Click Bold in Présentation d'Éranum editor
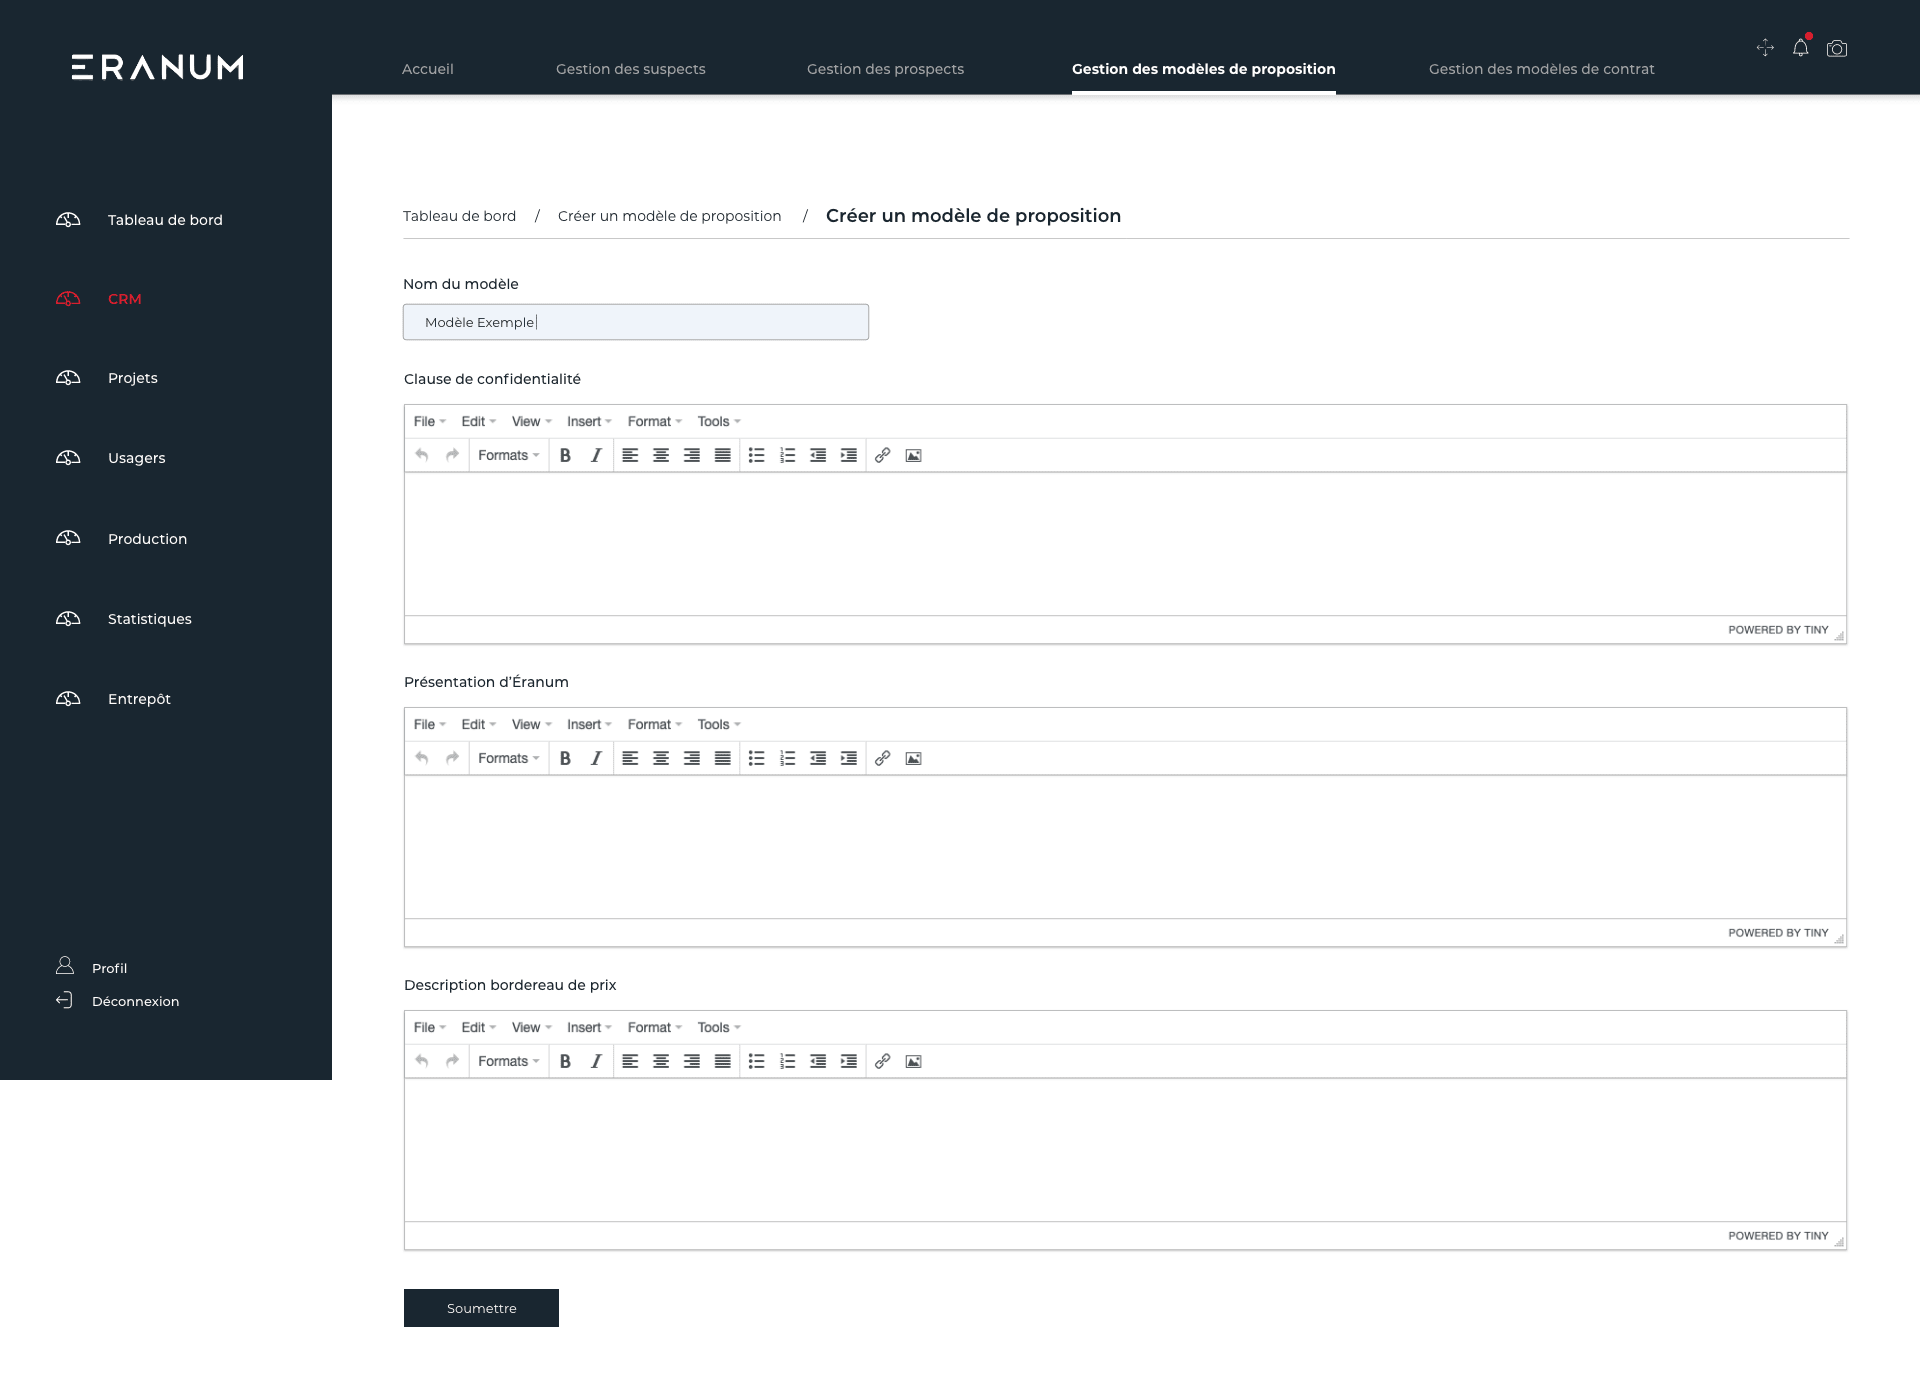This screenshot has height=1400, width=1920. (565, 758)
